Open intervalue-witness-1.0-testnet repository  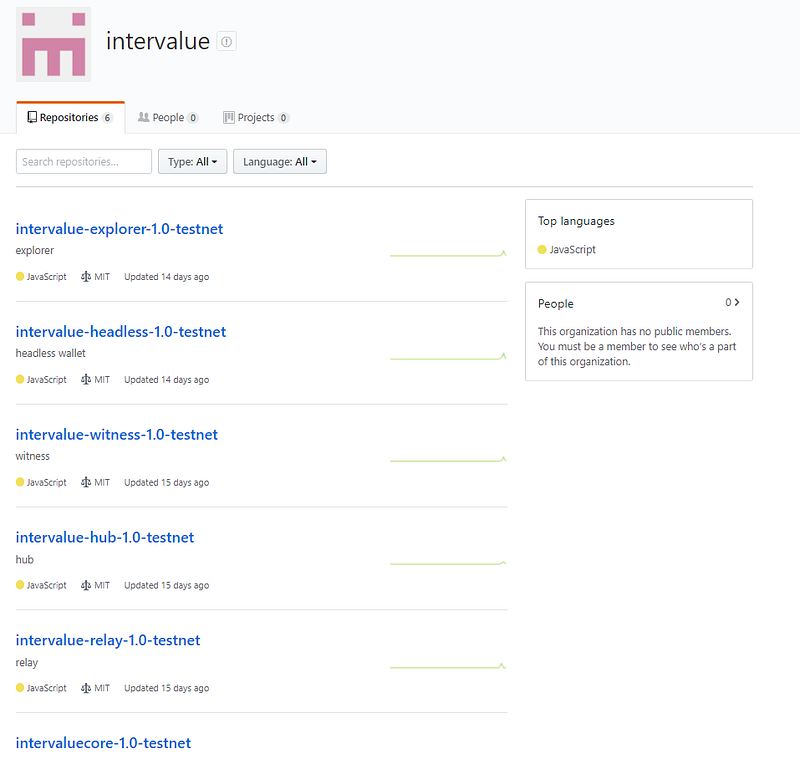[117, 435]
